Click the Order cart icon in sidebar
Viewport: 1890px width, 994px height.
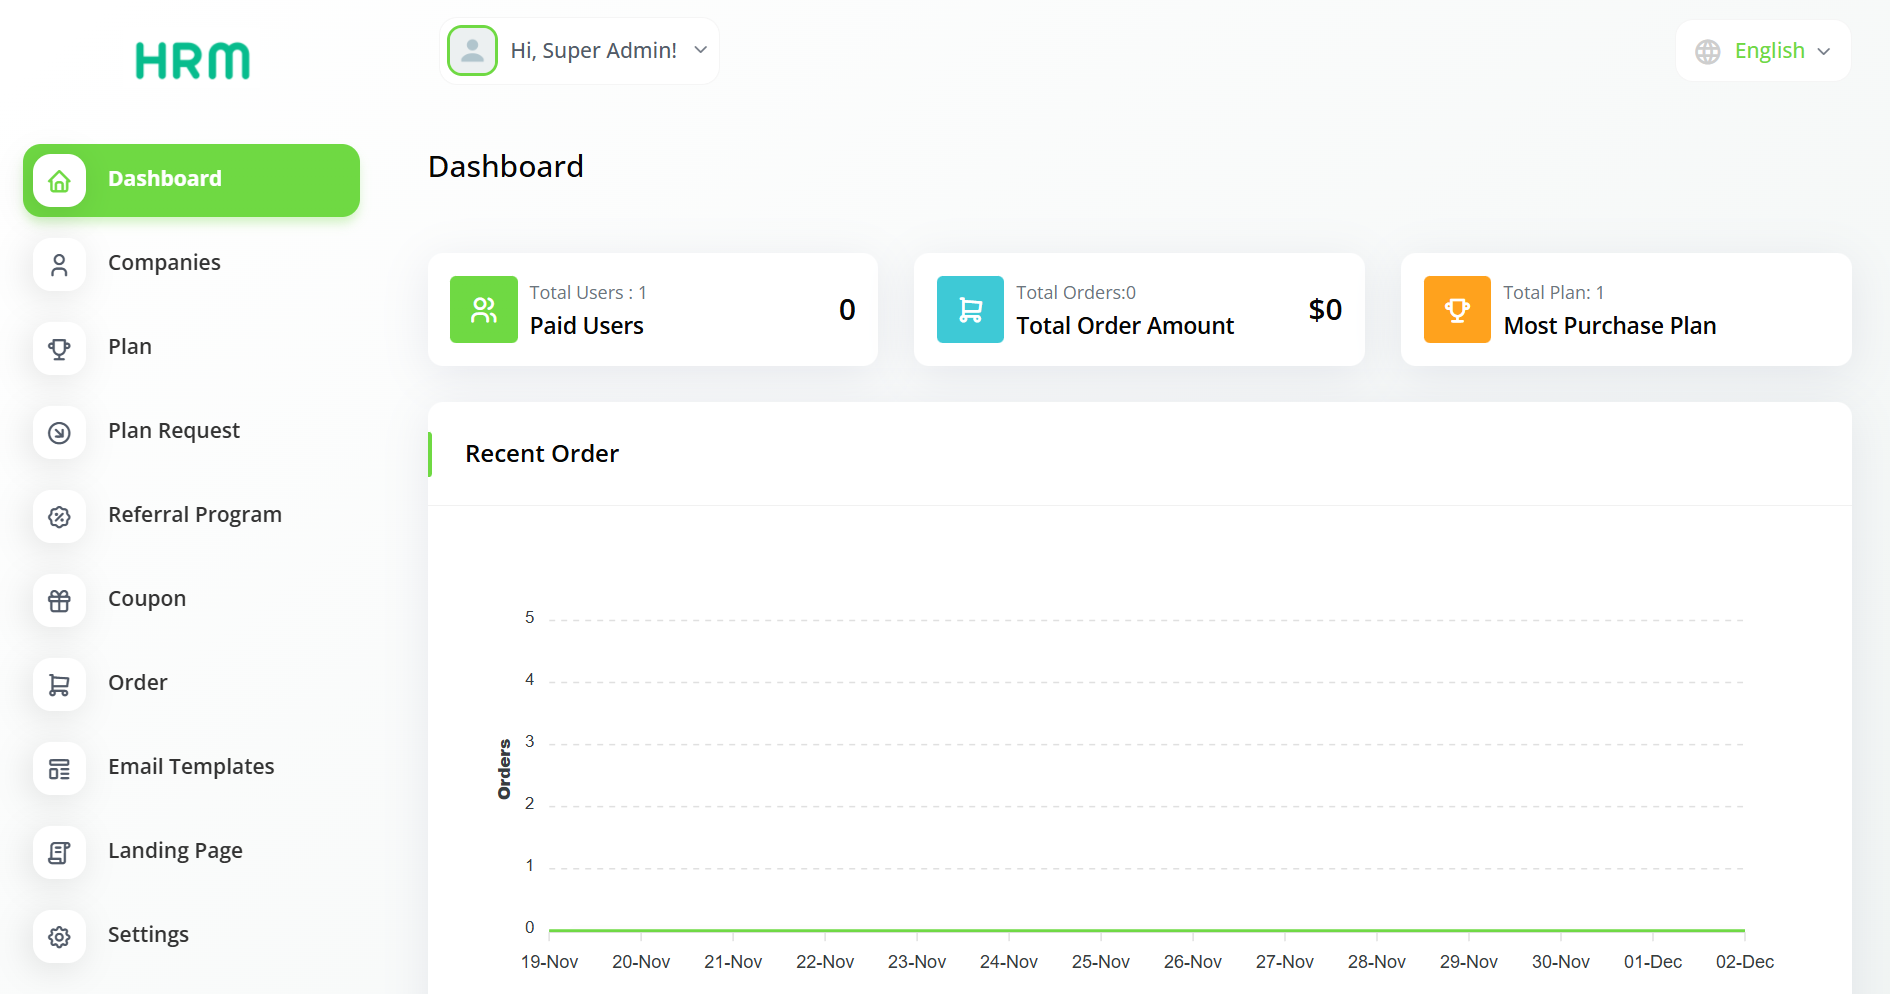(x=59, y=685)
